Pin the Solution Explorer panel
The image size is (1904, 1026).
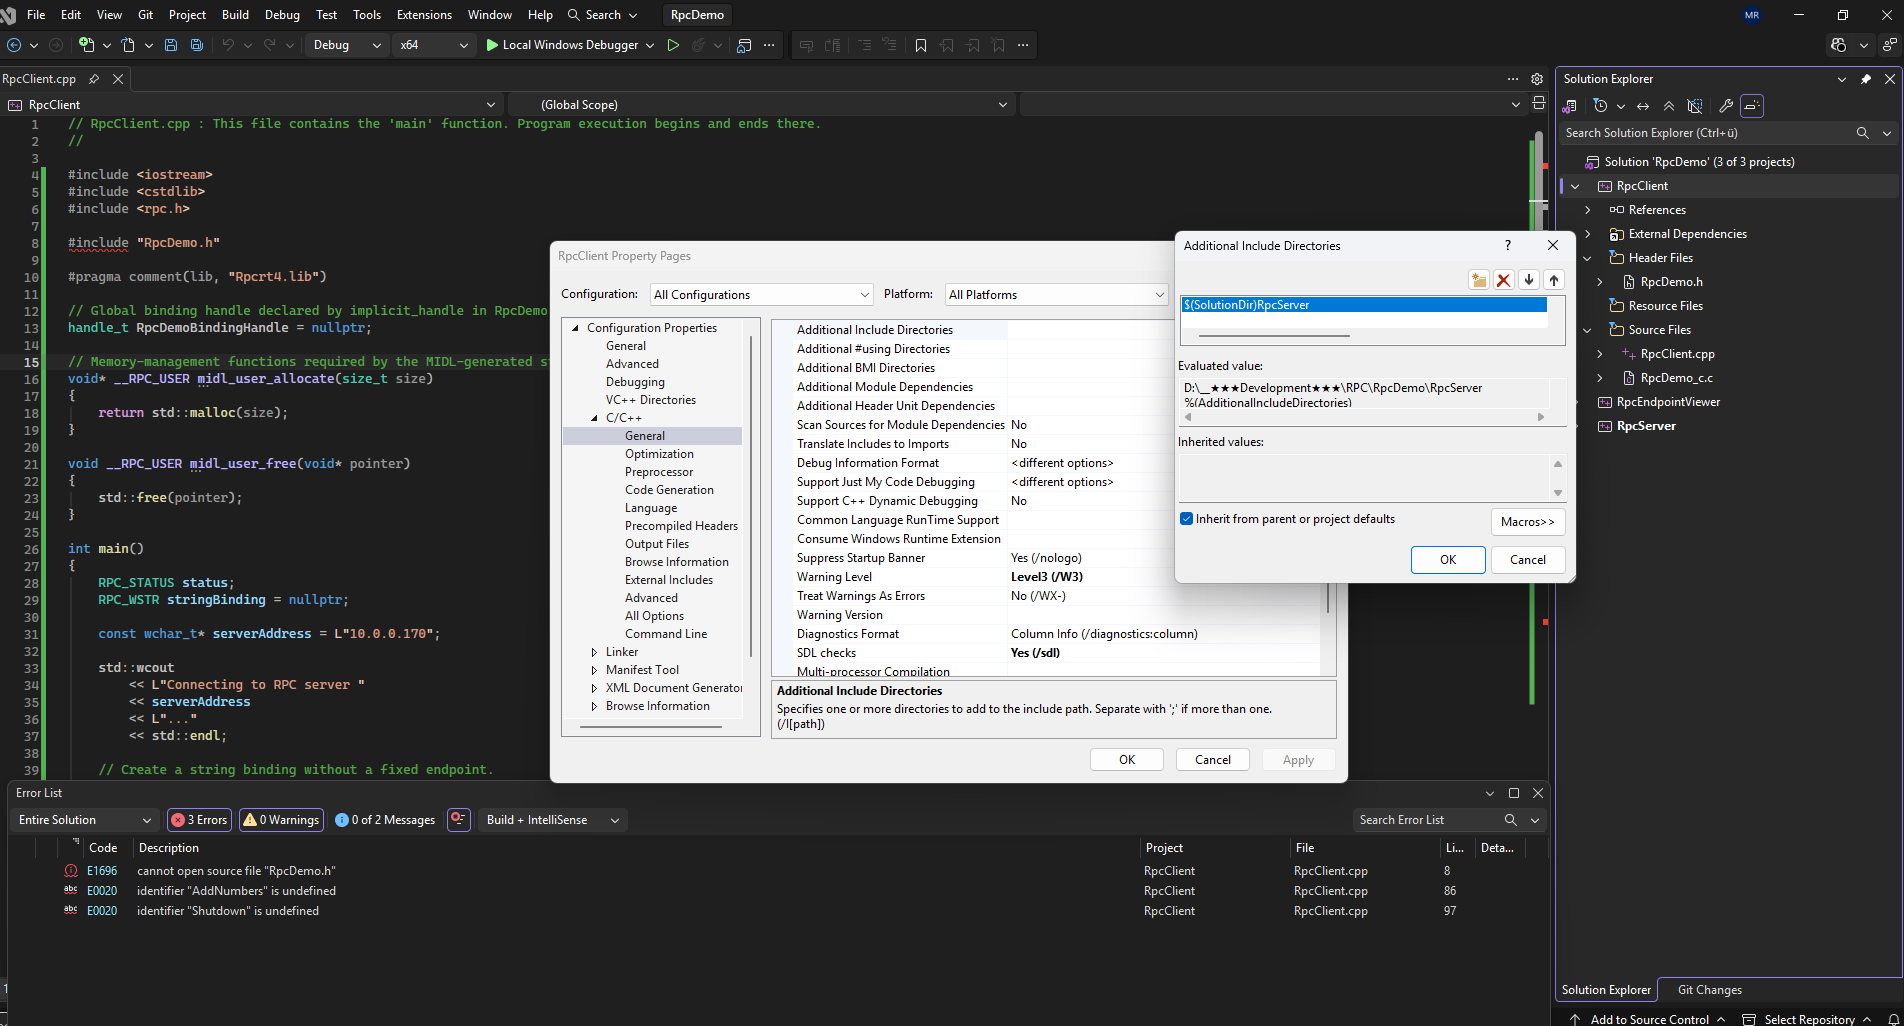click(x=1866, y=79)
